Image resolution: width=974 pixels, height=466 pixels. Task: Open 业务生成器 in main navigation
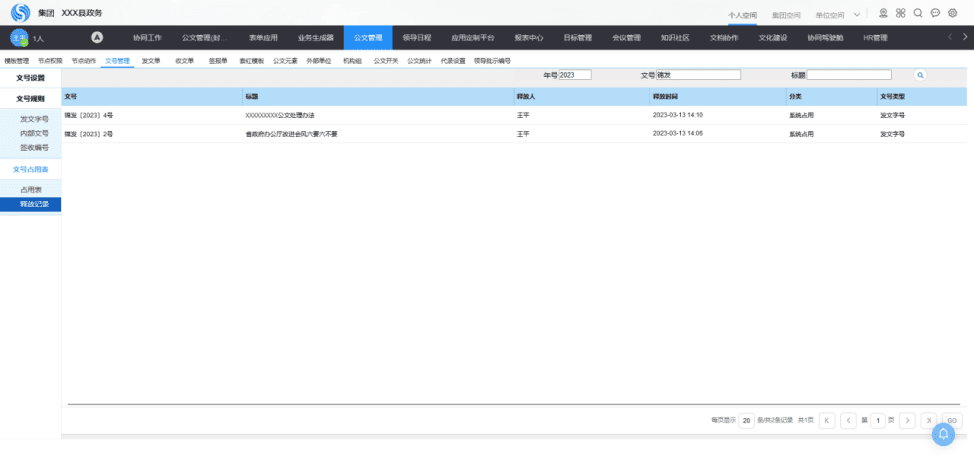[x=316, y=38]
